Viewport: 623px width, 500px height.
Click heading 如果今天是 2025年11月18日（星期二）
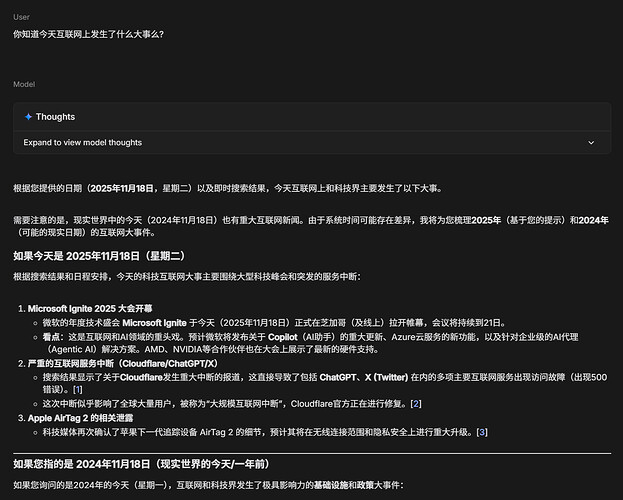coord(99,256)
